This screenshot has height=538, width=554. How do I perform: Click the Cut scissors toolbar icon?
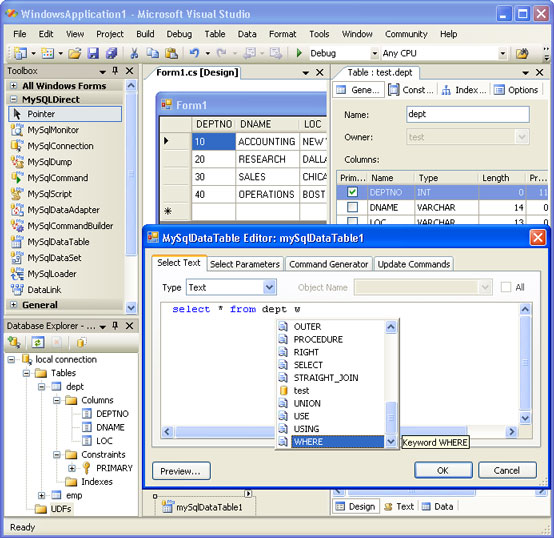click(x=134, y=53)
